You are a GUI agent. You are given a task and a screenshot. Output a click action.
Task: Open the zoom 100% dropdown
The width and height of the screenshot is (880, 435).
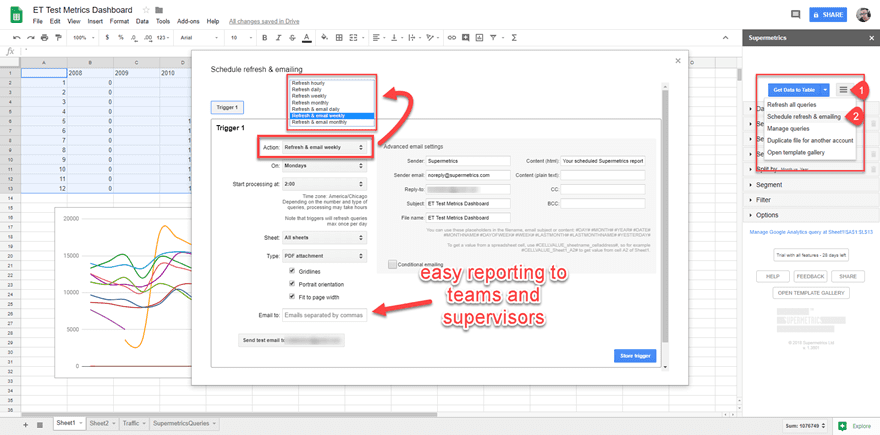(x=83, y=38)
